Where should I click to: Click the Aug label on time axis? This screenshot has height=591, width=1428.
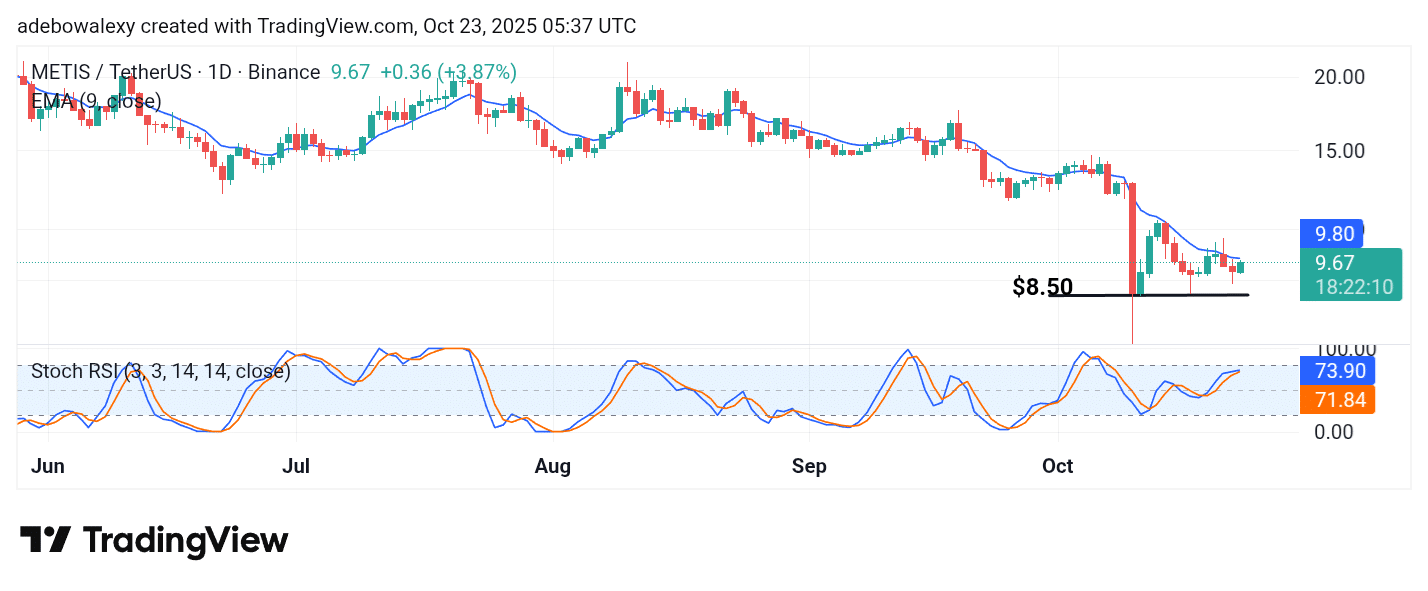pyautogui.click(x=553, y=466)
